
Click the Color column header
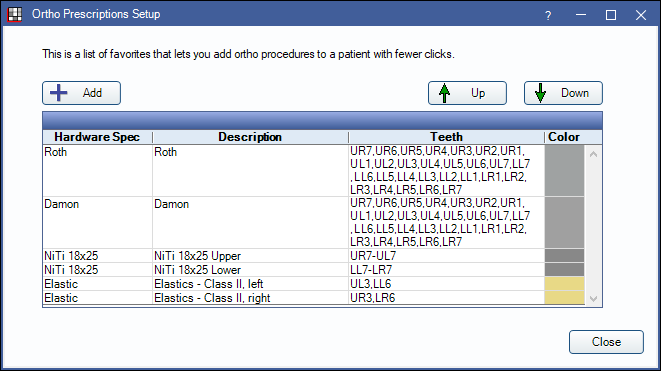(564, 137)
